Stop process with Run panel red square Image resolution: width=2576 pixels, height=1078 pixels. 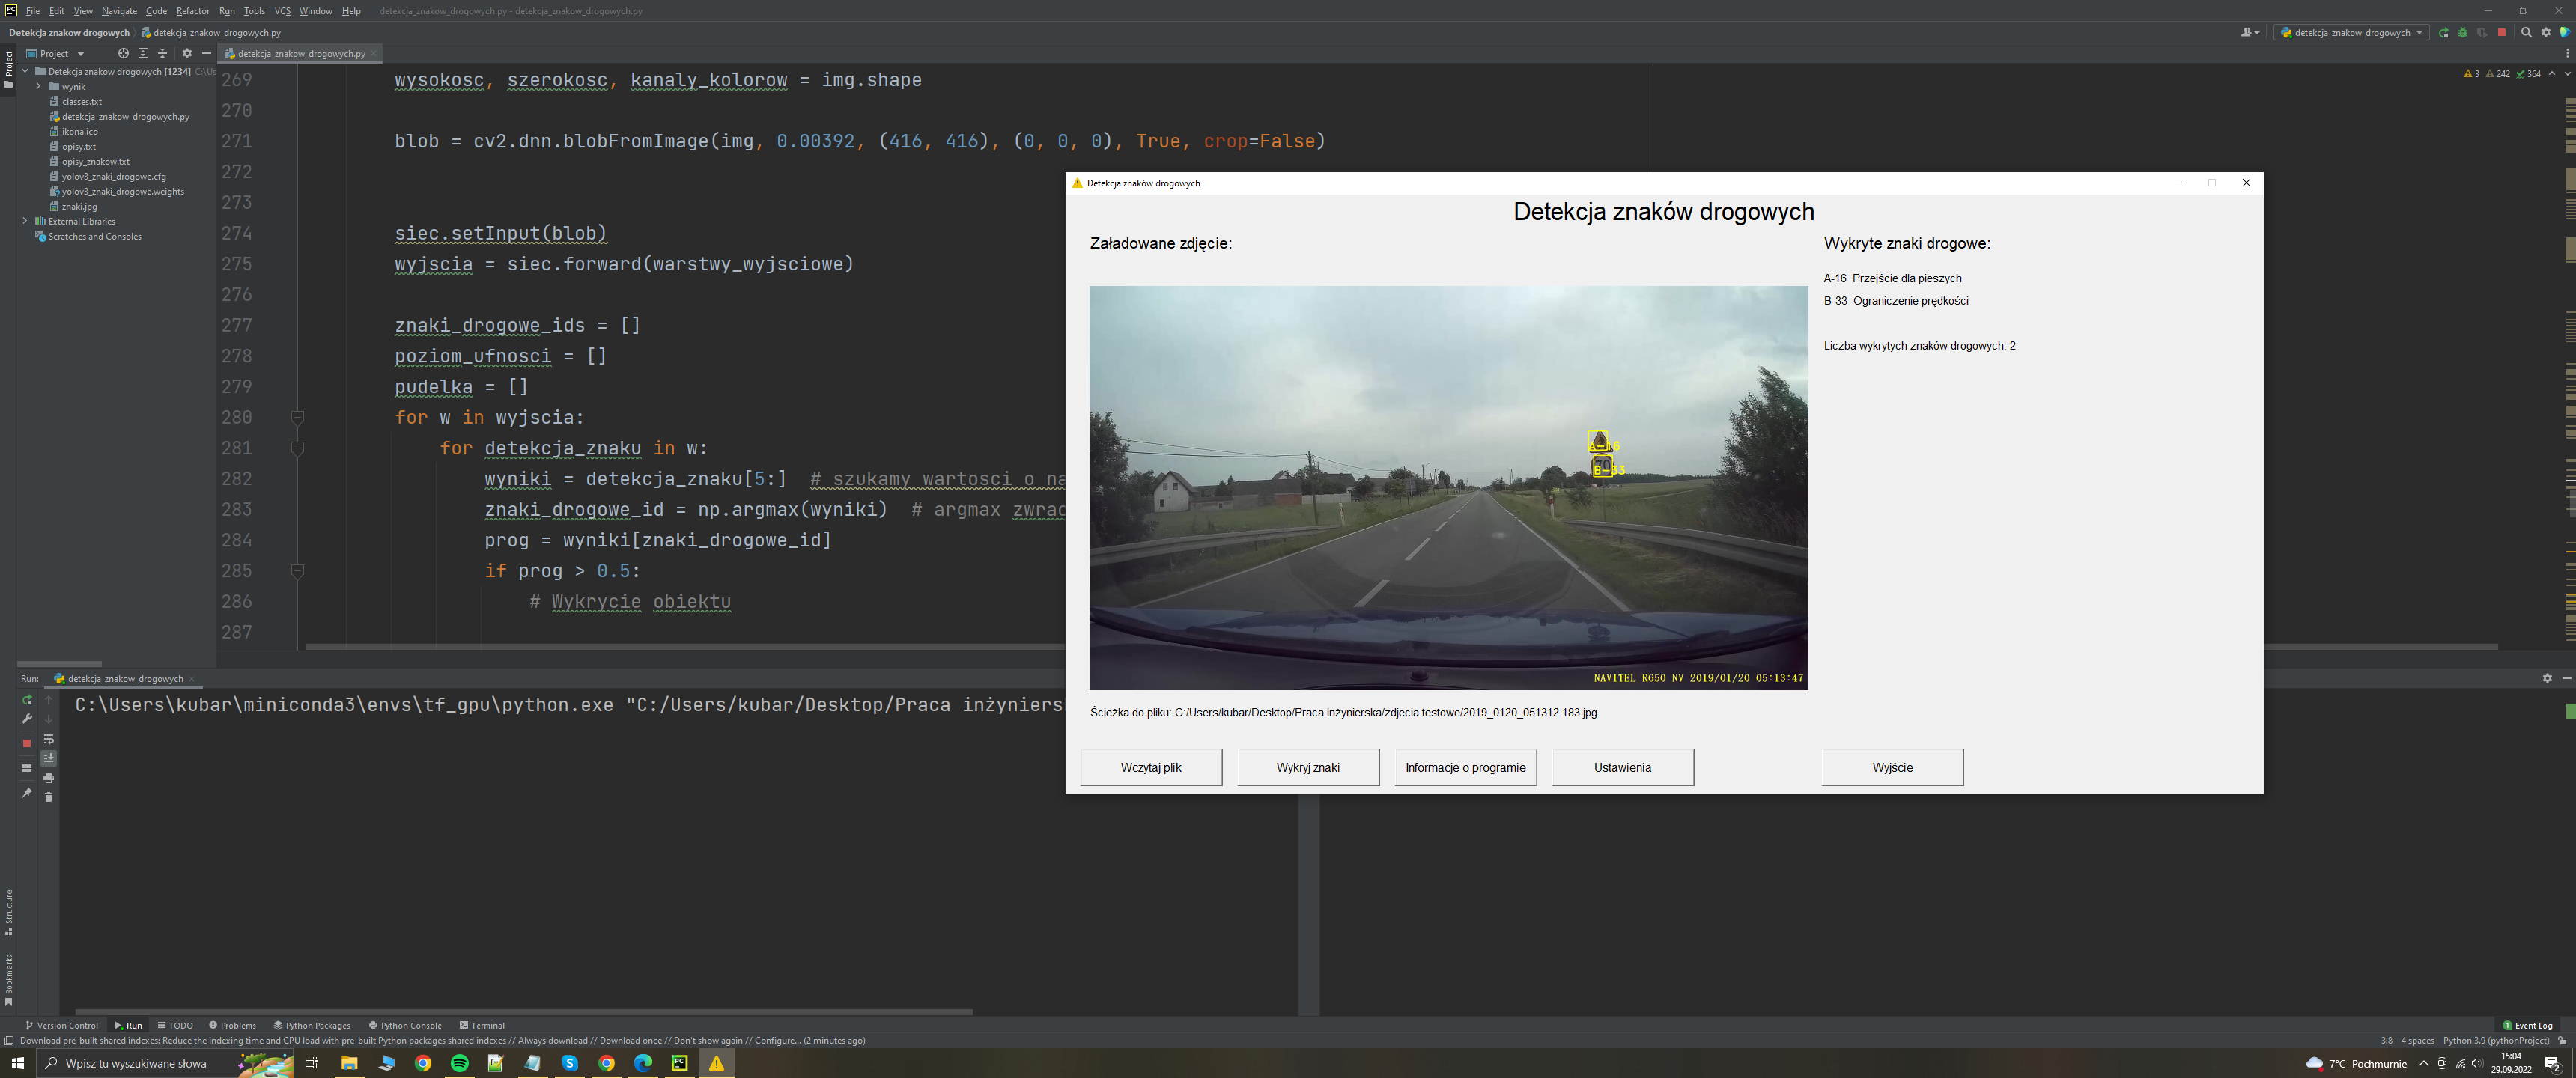pyautogui.click(x=27, y=744)
